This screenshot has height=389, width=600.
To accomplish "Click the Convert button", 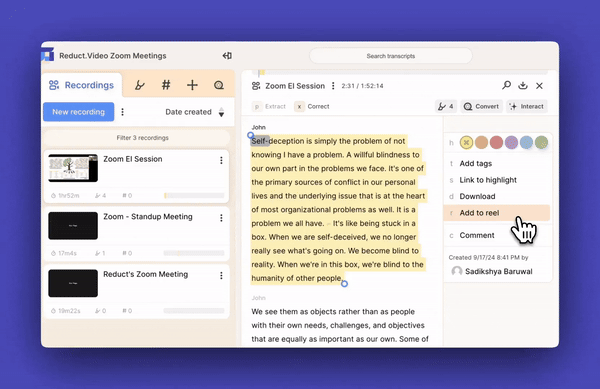I will [x=481, y=106].
